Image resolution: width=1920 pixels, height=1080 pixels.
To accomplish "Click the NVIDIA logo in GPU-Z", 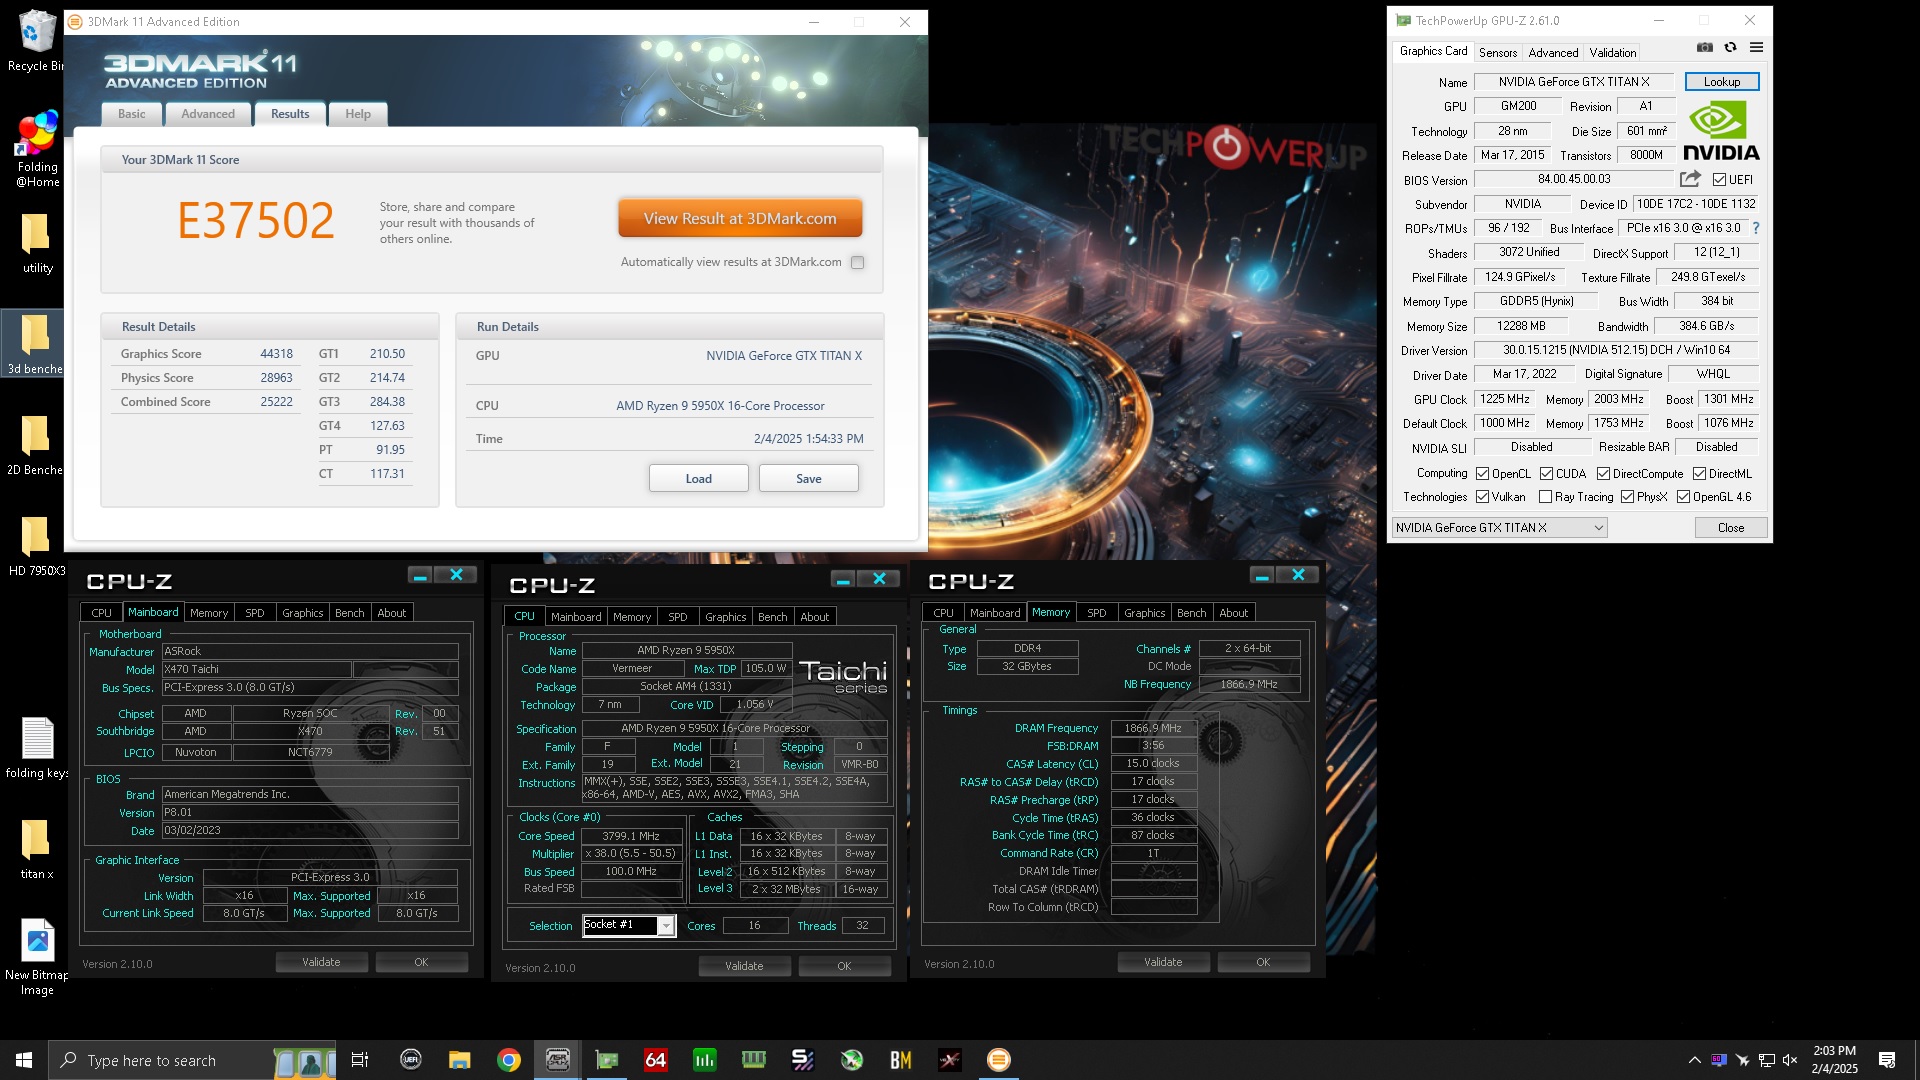I will pos(1721,133).
